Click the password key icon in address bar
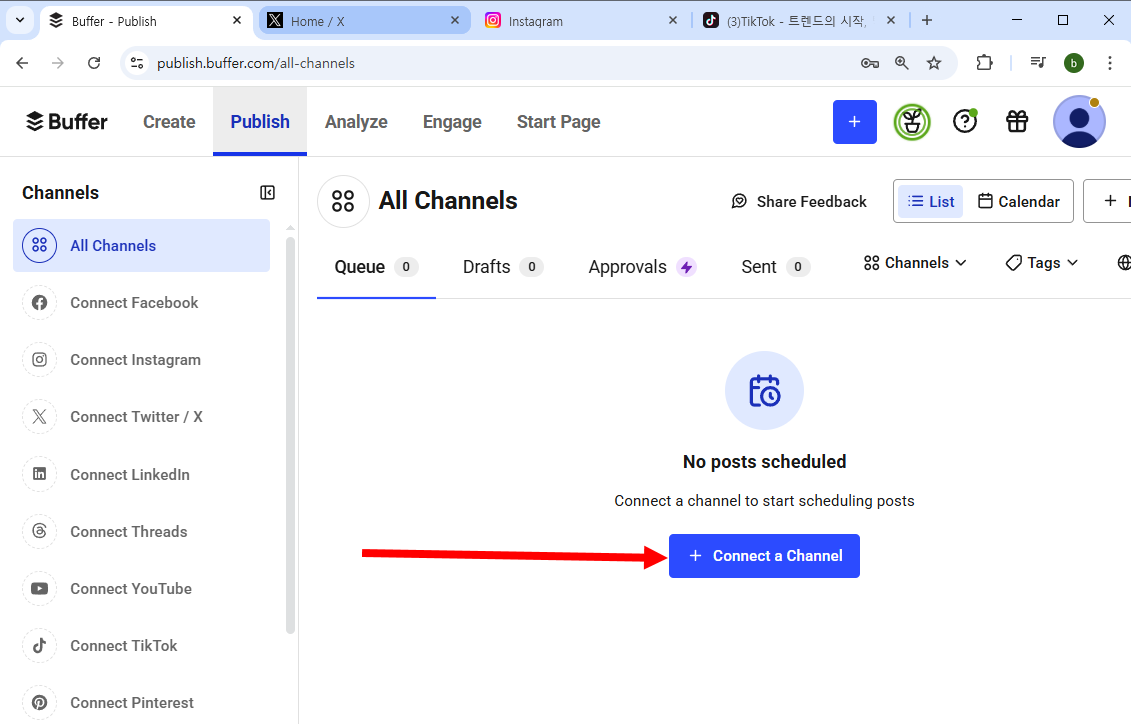Screen dimensions: 1131x724 (869, 63)
